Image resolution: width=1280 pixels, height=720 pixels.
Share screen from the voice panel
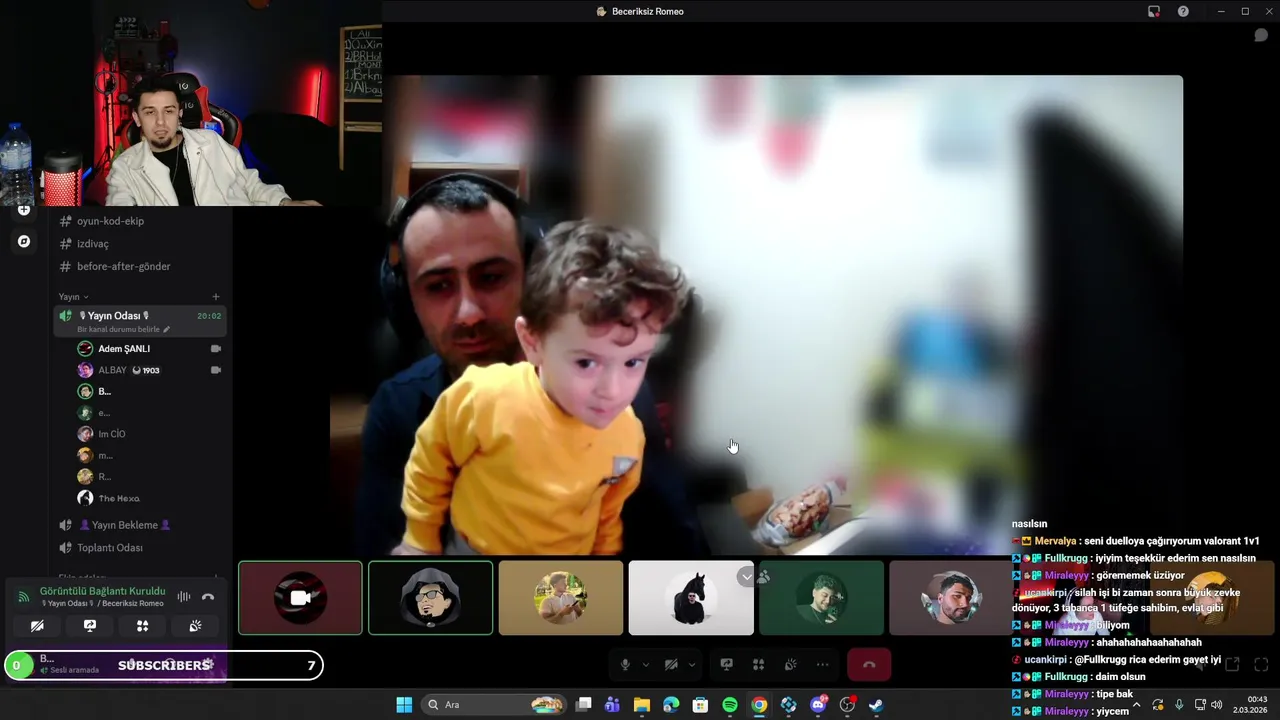coord(90,626)
